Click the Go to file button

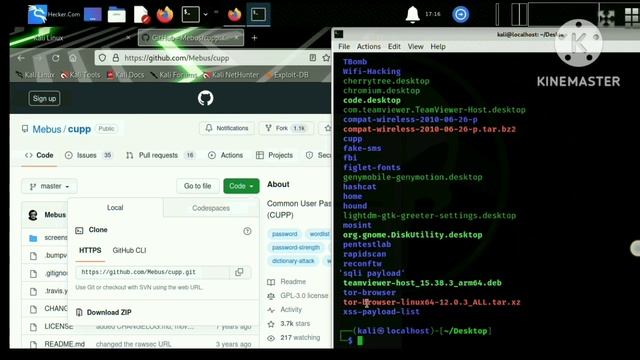pyautogui.click(x=198, y=186)
